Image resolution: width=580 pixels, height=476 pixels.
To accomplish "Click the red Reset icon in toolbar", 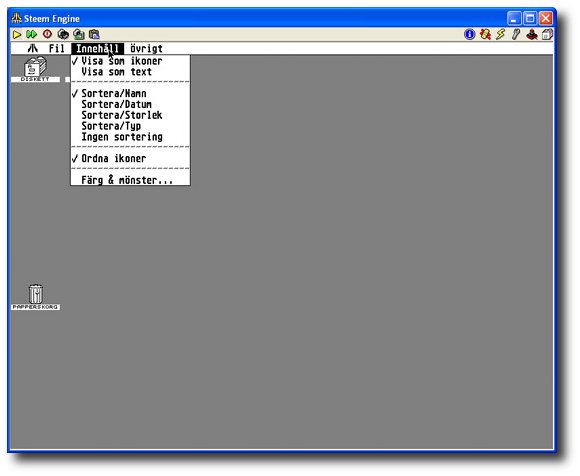I will click(x=47, y=34).
